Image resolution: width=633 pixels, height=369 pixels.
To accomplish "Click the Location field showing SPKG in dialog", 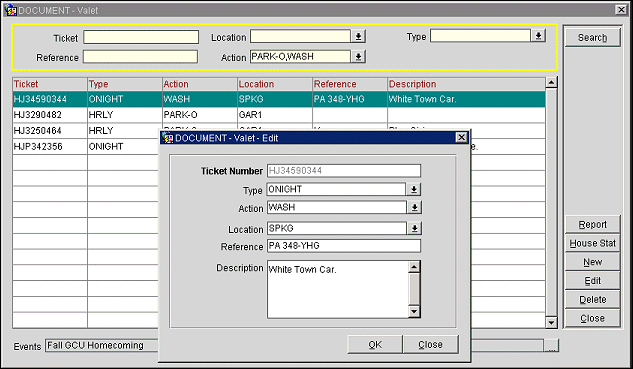I will coord(336,229).
